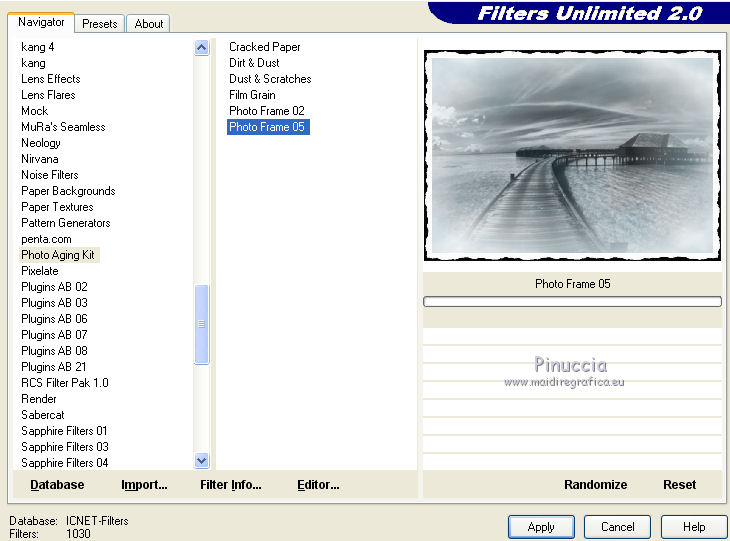Open the Presets tab

(100, 24)
